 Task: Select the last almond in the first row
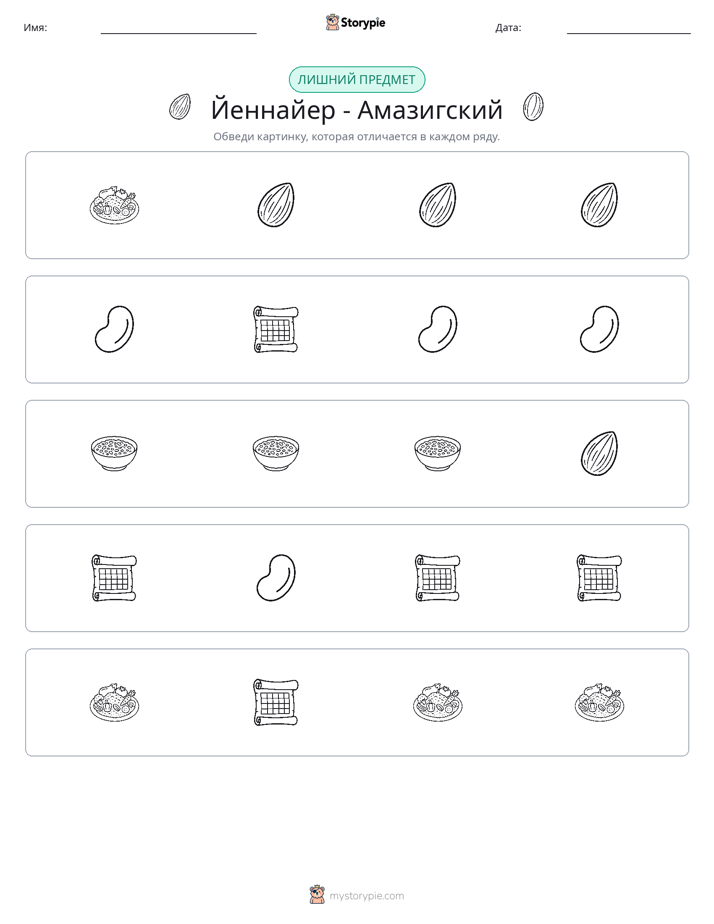[599, 205]
